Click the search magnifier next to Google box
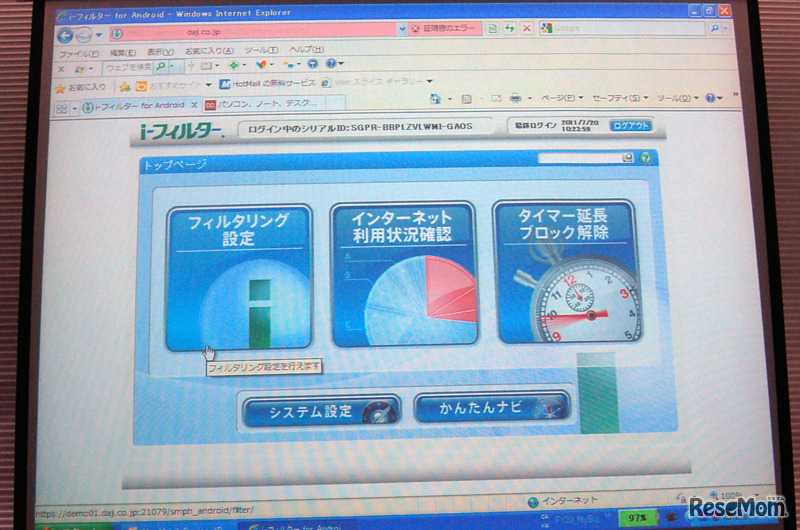Image resolution: width=800 pixels, height=530 pixels. click(714, 29)
